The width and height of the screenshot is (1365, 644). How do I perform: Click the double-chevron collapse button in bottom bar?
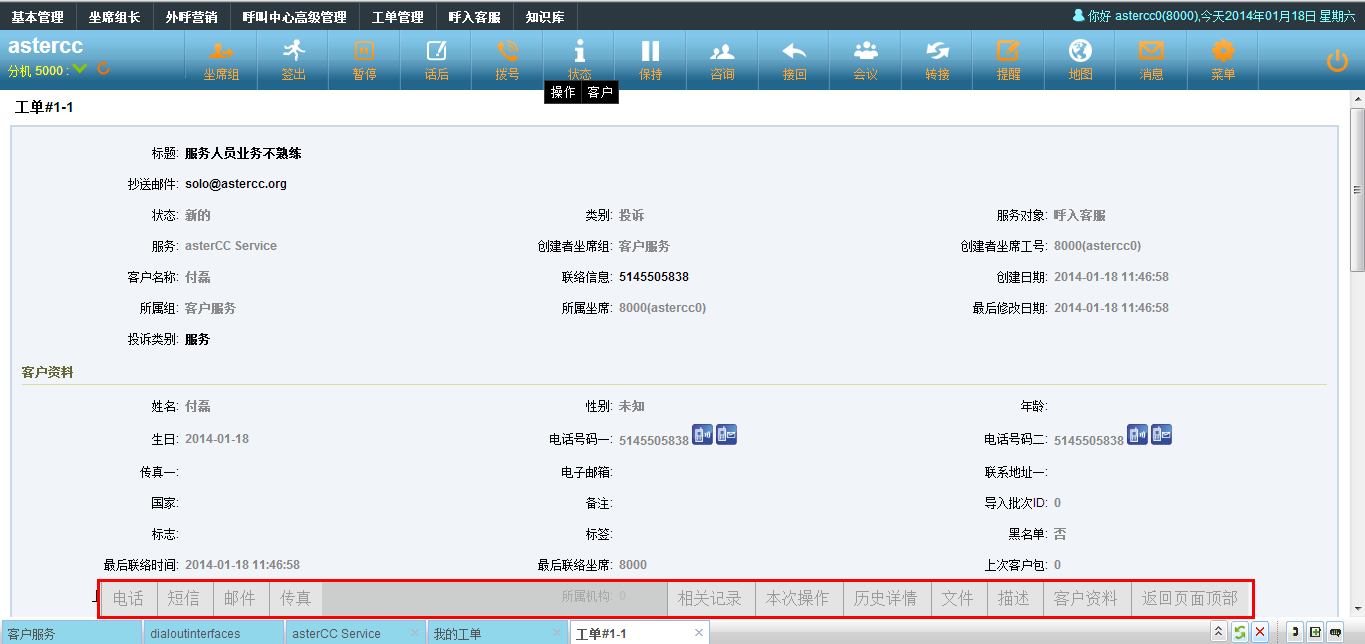coord(1218,632)
